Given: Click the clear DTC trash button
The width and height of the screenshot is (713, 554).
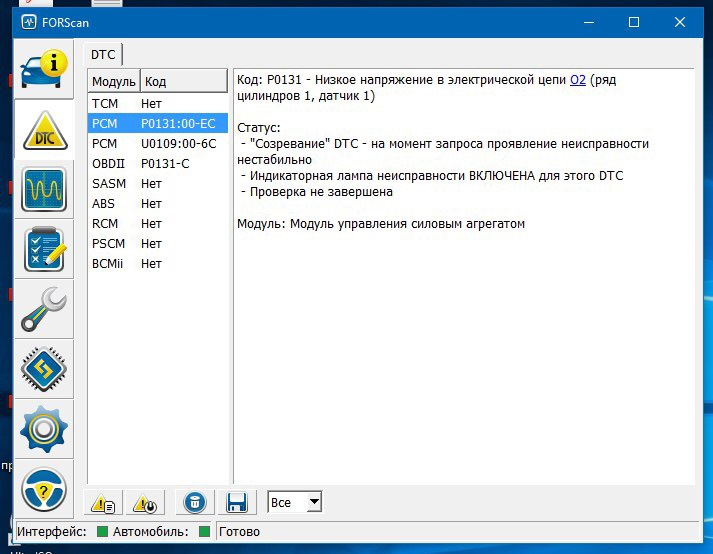Looking at the screenshot, I should point(195,503).
